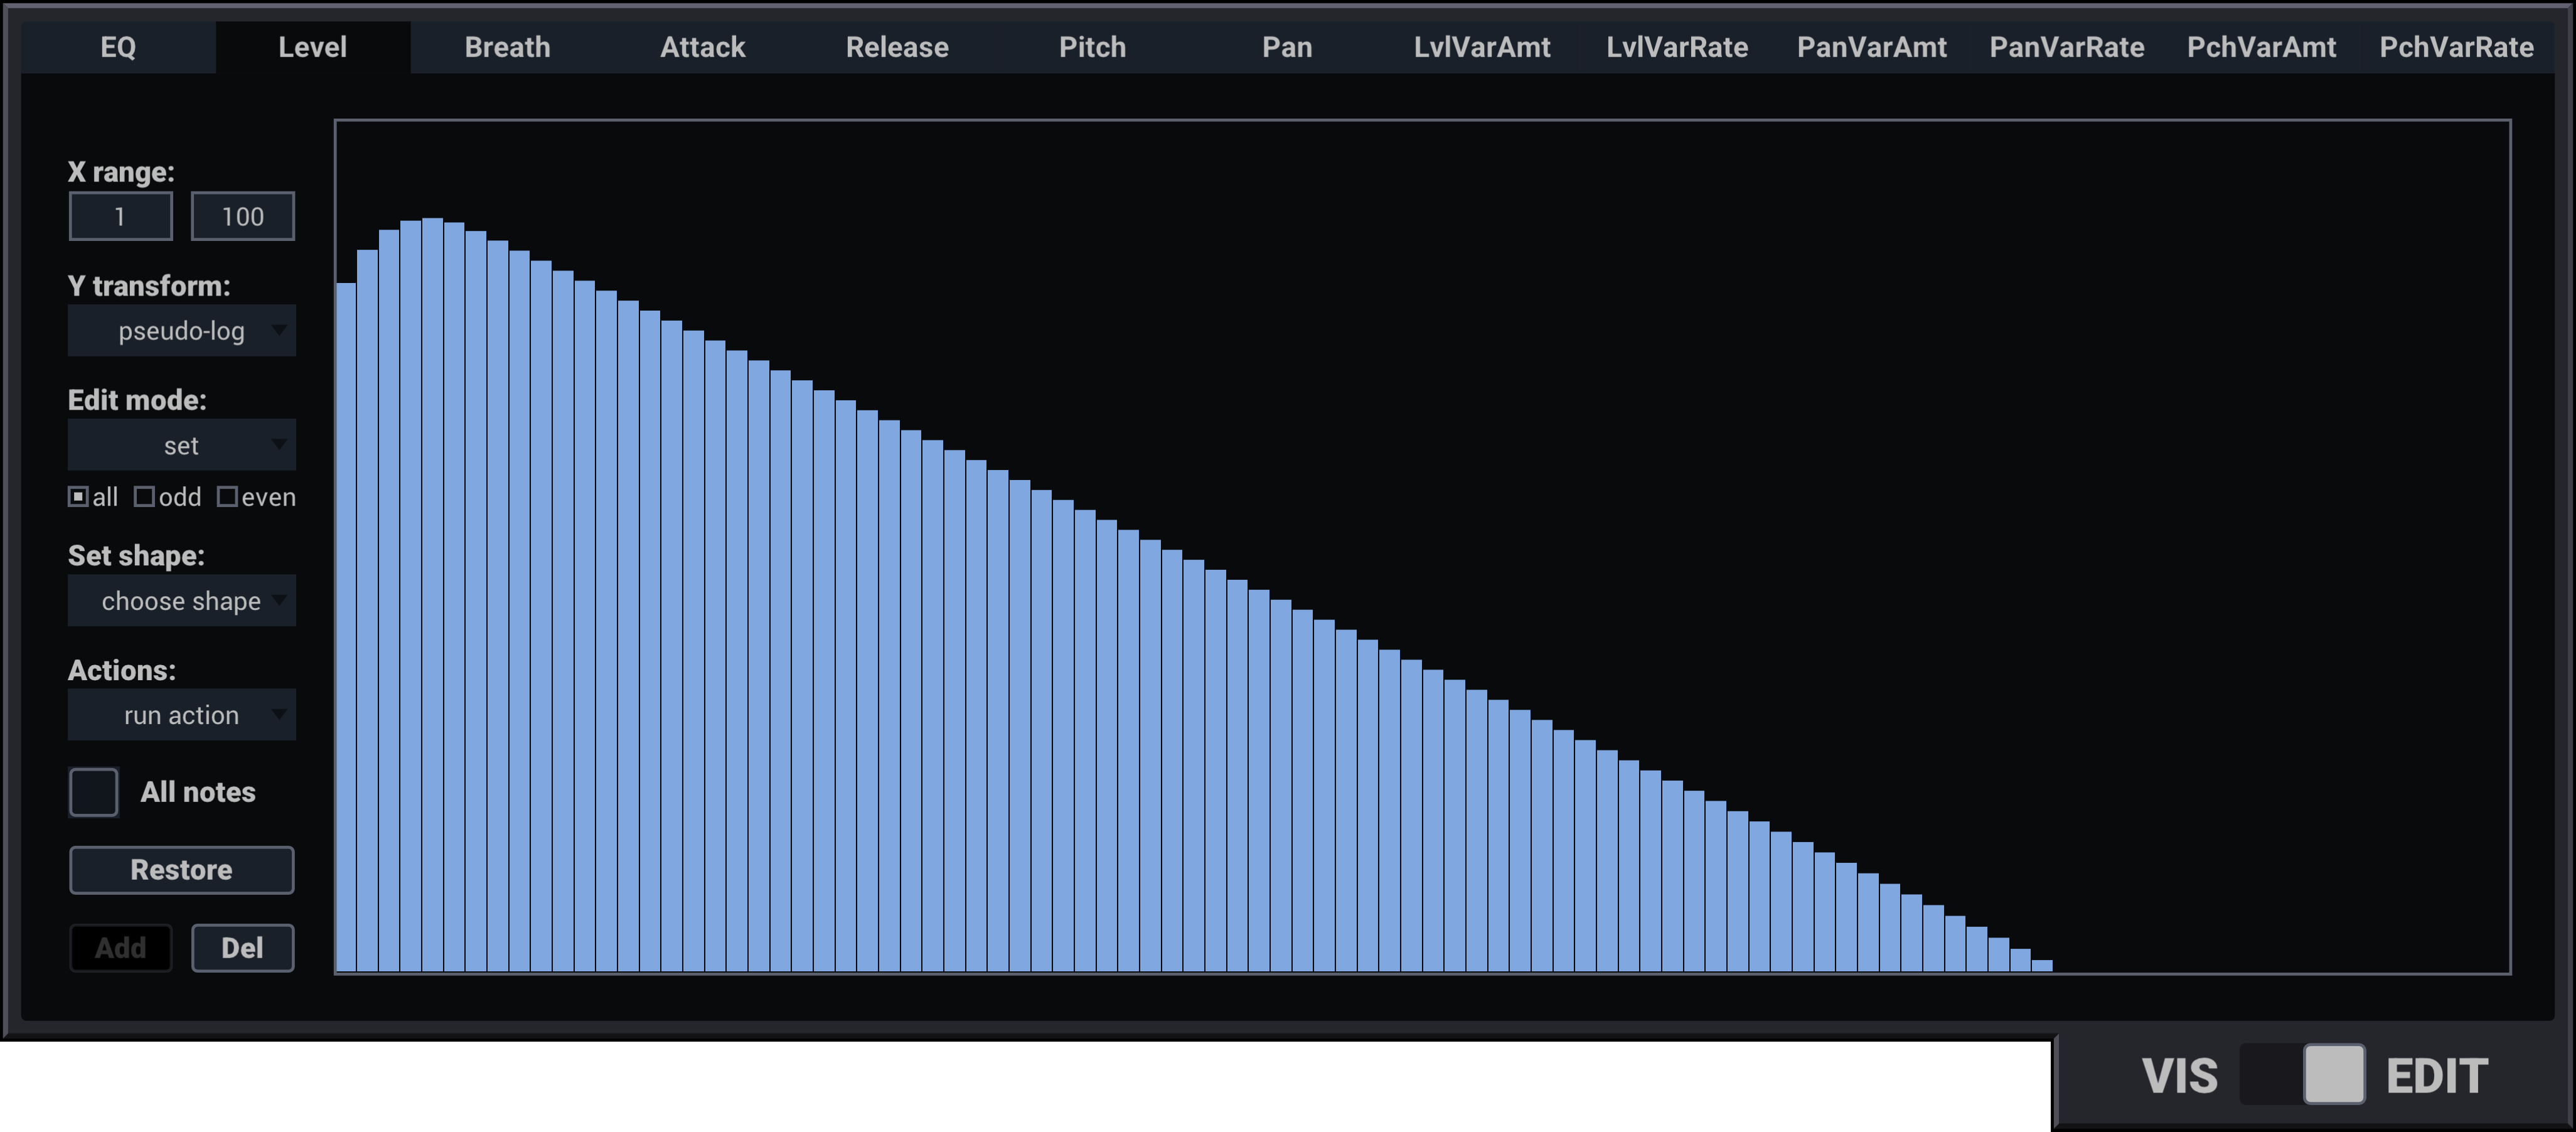Viewport: 2576px width, 1132px height.
Task: Select the Level tab
Action: [313, 47]
